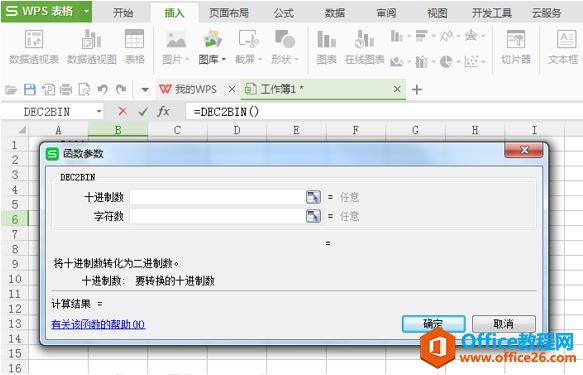Click the area chart type icon

click(x=397, y=61)
